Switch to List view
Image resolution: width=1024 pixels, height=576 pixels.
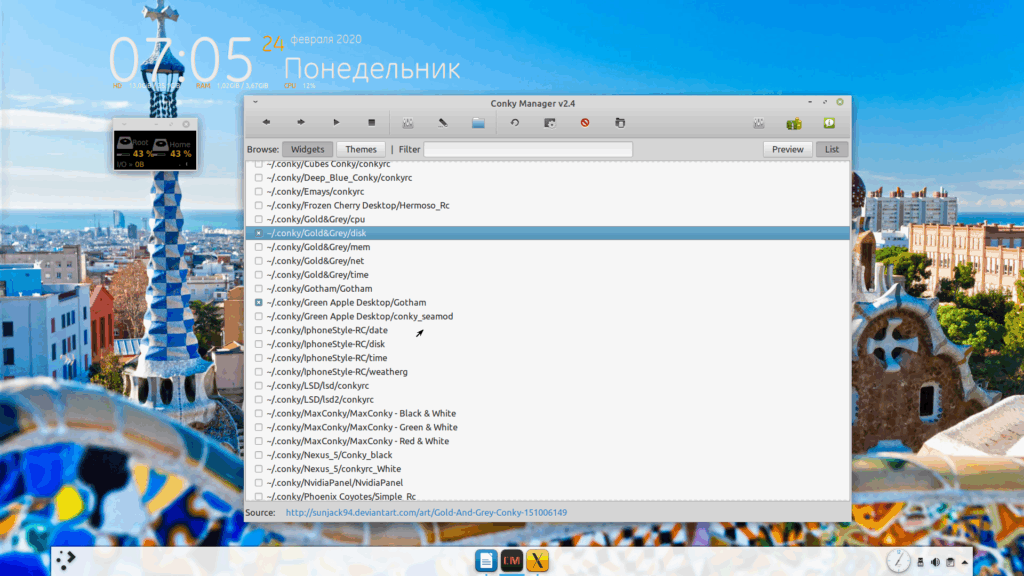831,150
